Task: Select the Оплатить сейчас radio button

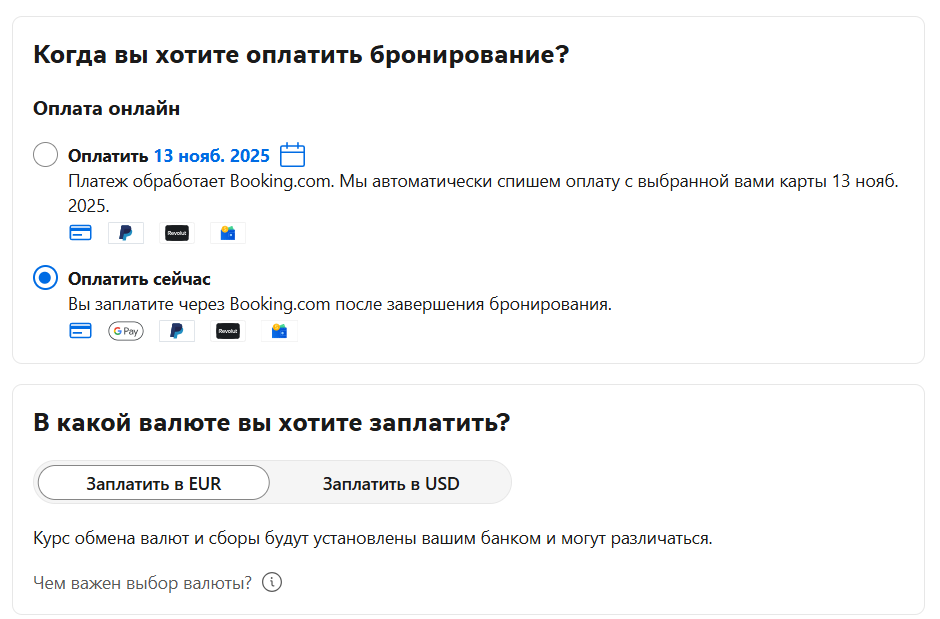Action: pos(46,278)
